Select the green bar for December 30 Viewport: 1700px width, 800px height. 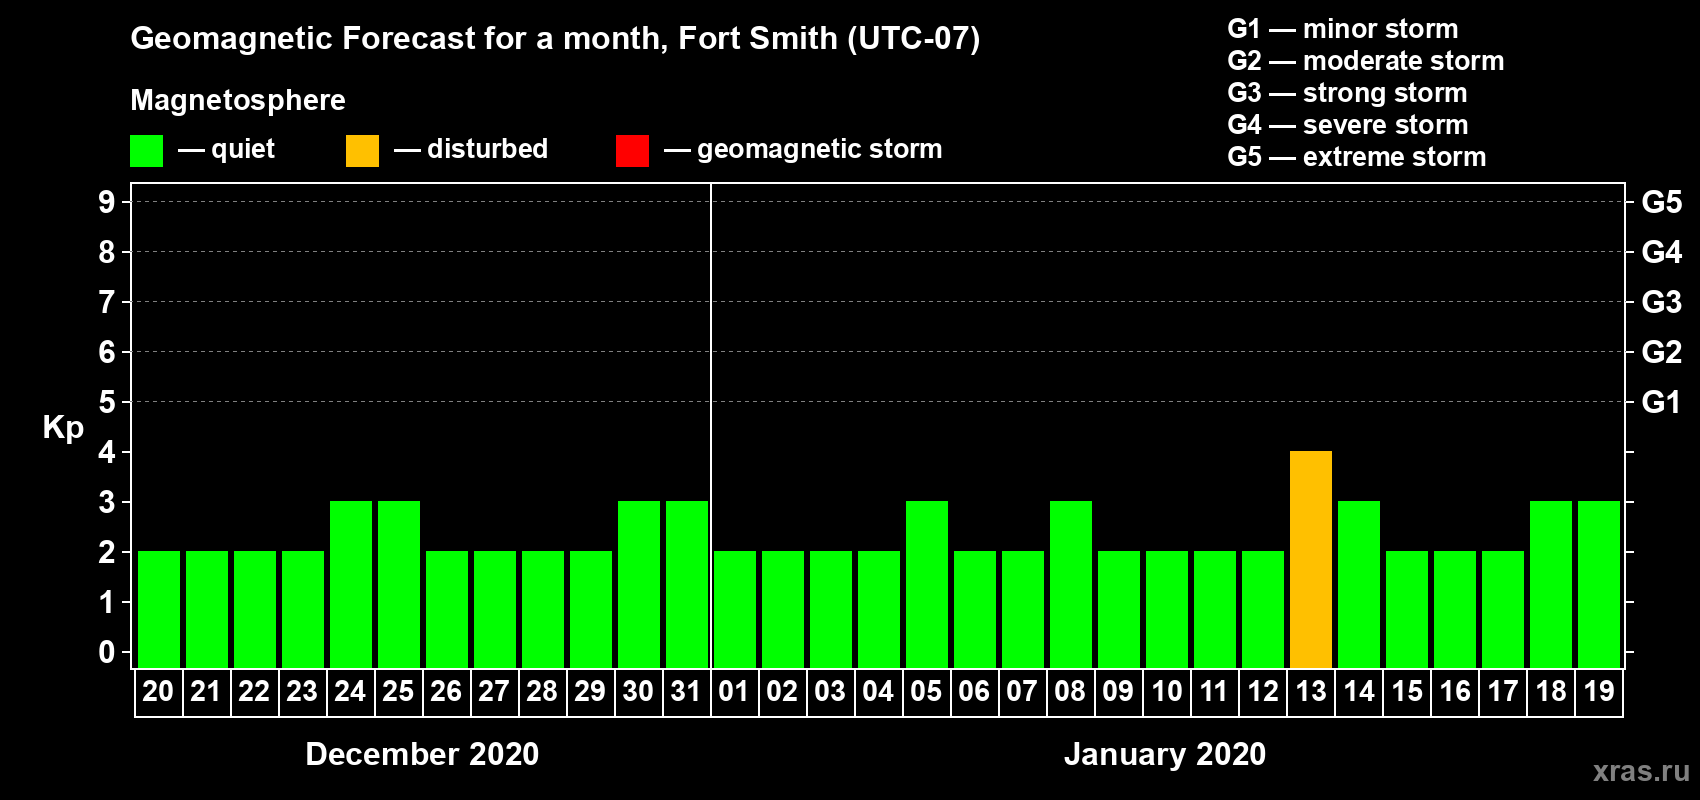[639, 584]
